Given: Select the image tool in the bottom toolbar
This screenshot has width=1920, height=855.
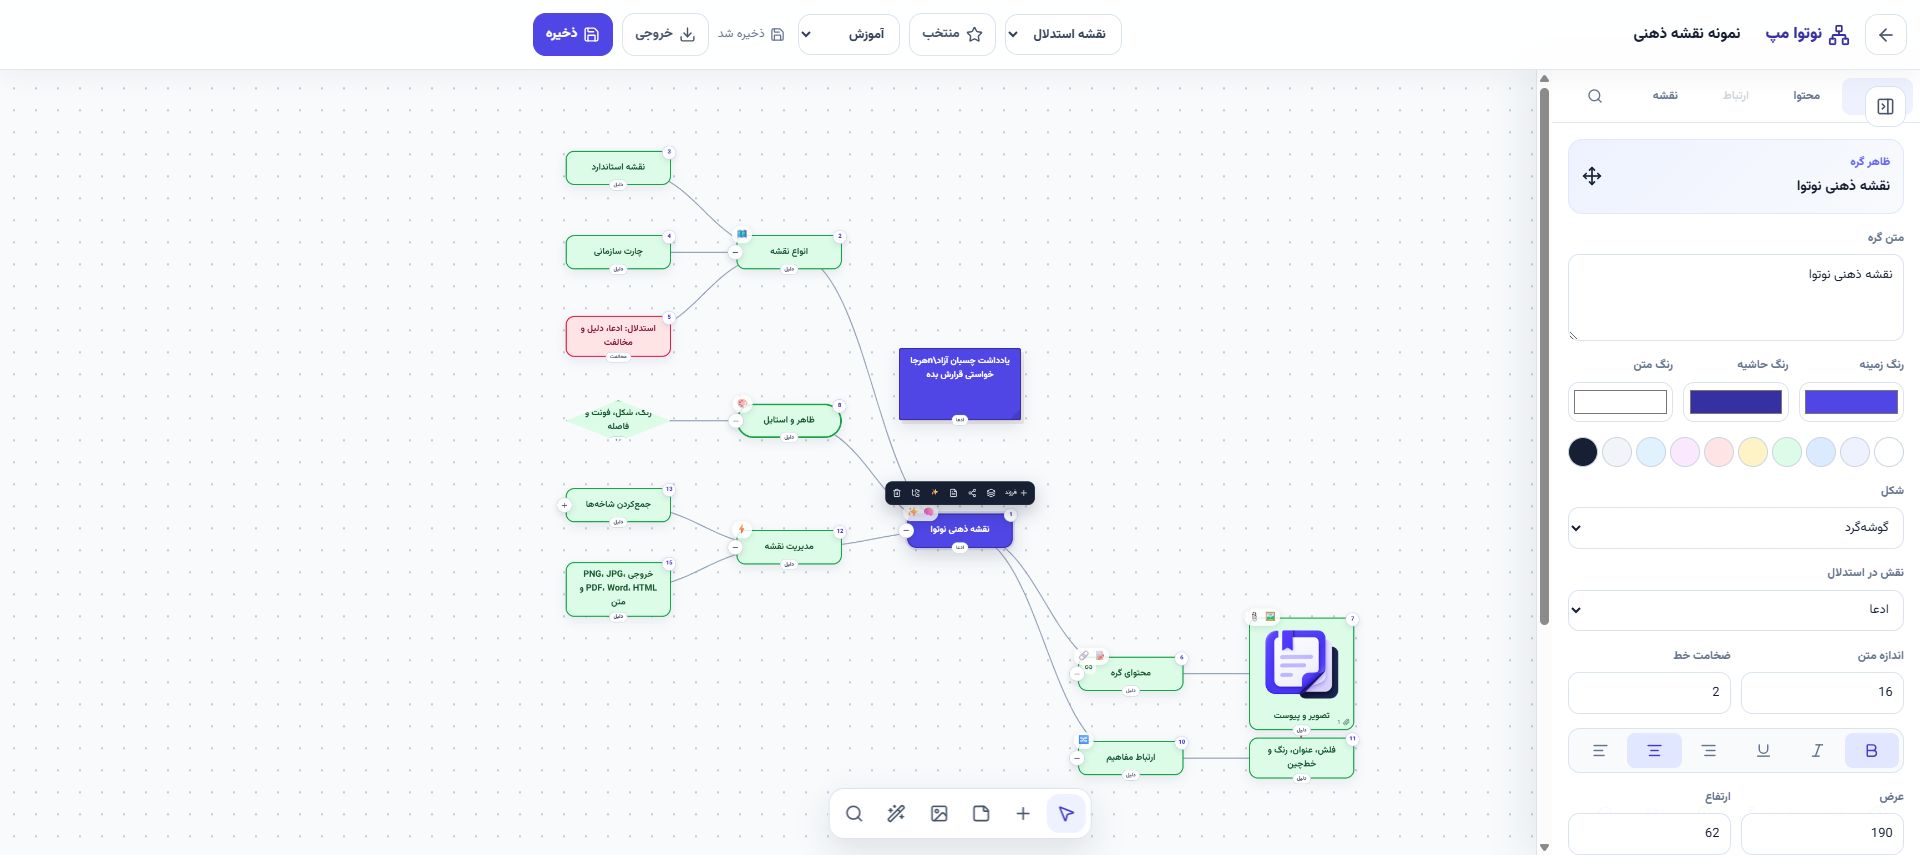Looking at the screenshot, I should point(939,814).
